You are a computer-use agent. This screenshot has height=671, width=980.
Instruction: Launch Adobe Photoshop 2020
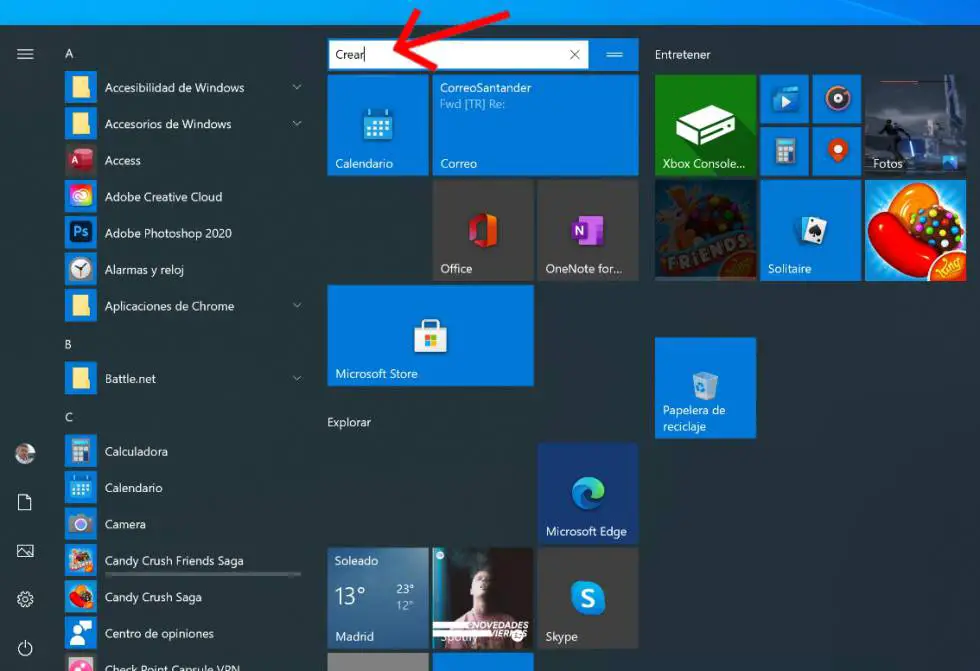pyautogui.click(x=183, y=232)
